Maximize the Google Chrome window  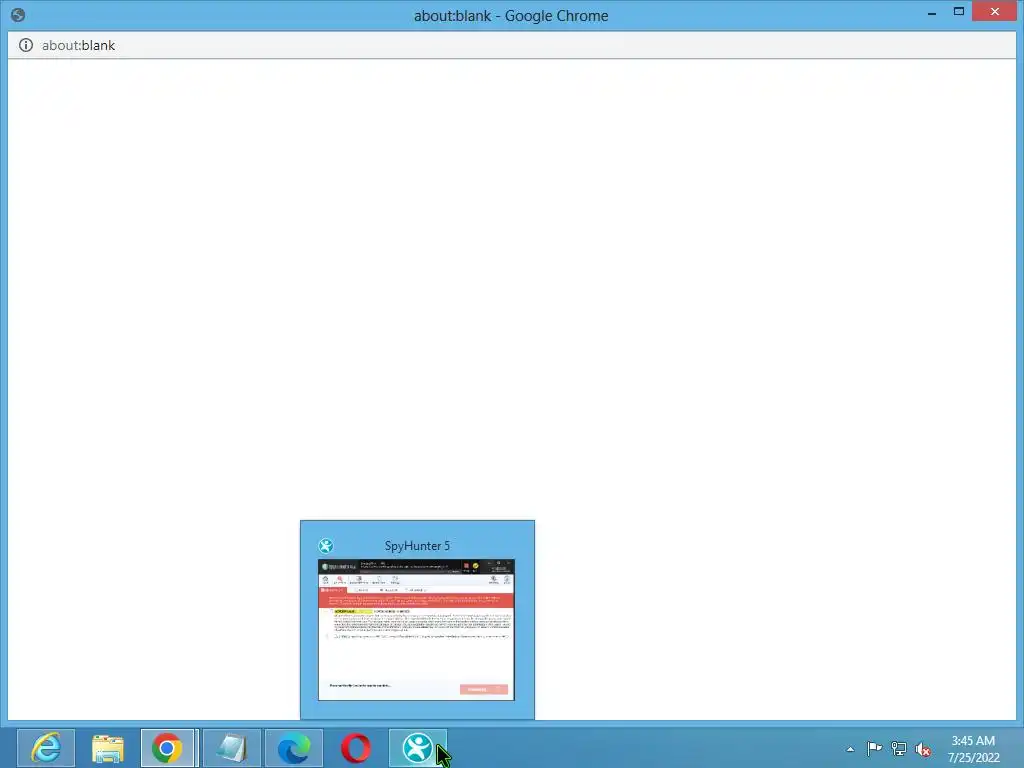click(959, 11)
